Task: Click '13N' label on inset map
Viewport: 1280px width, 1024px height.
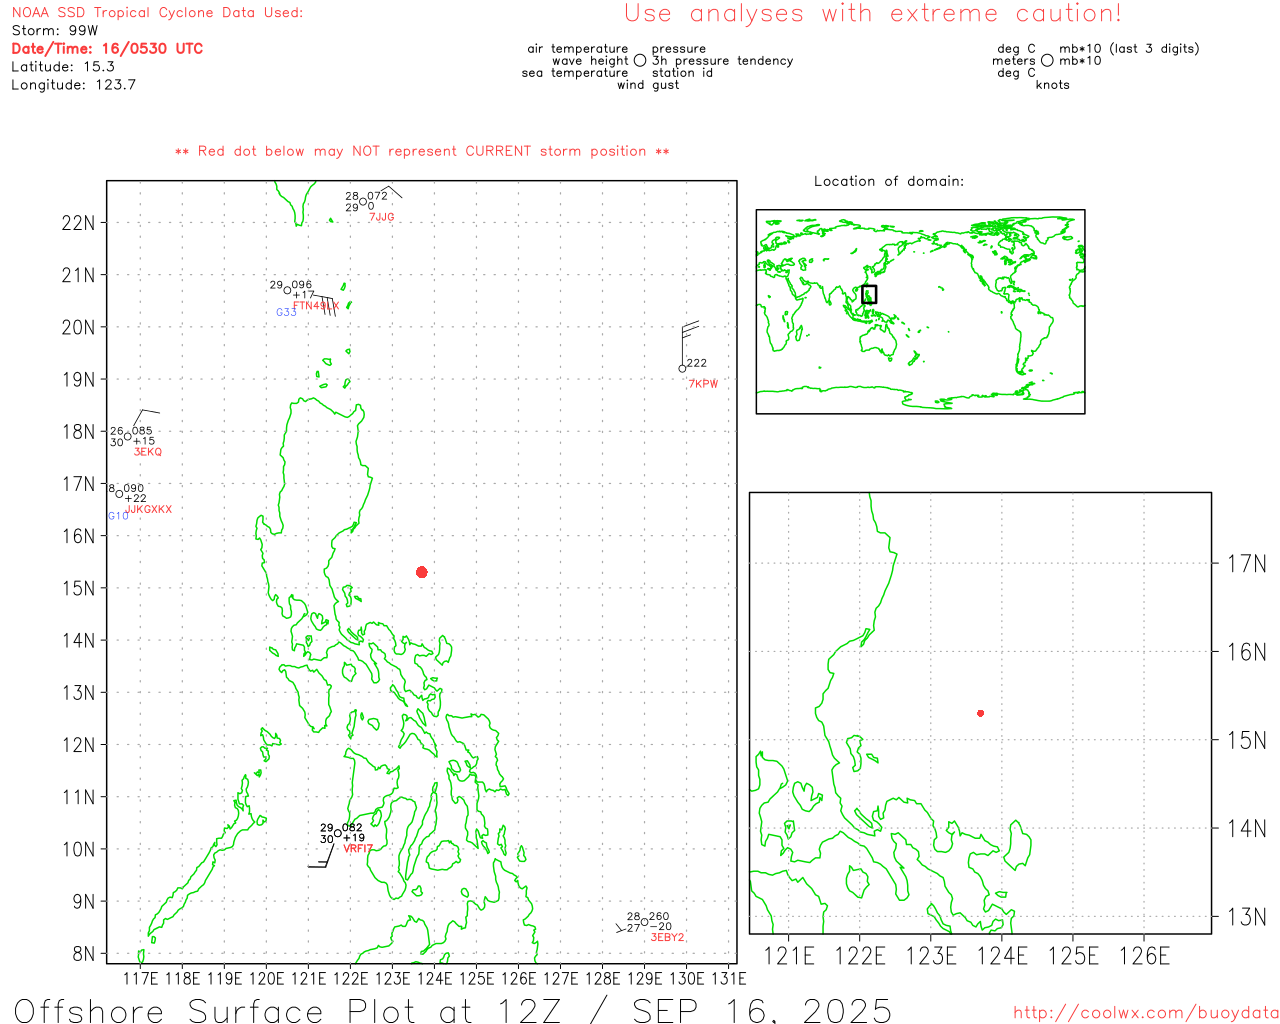Action: pos(1247,917)
